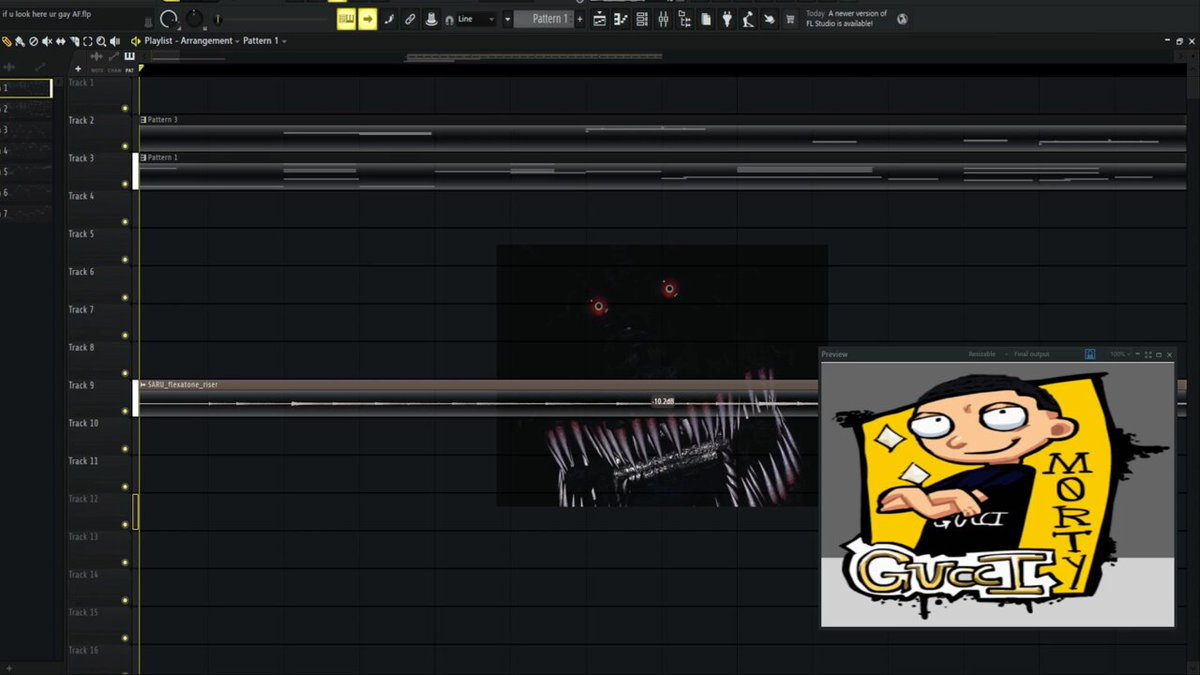Open the Playlist menu dropdown
1200x675 pixels.
(161, 41)
